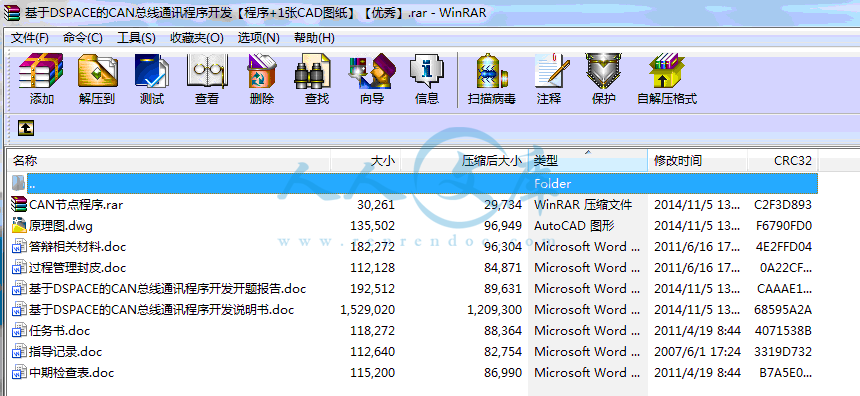Click the 添加 (Add) toolbar icon

[41, 71]
